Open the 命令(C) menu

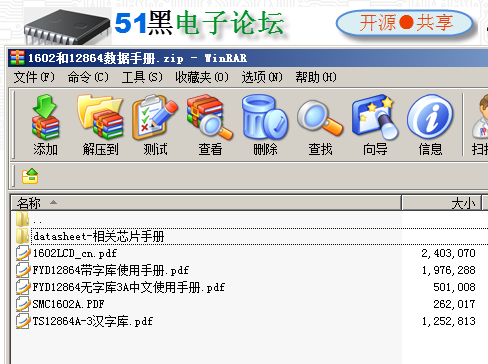pos(88,77)
